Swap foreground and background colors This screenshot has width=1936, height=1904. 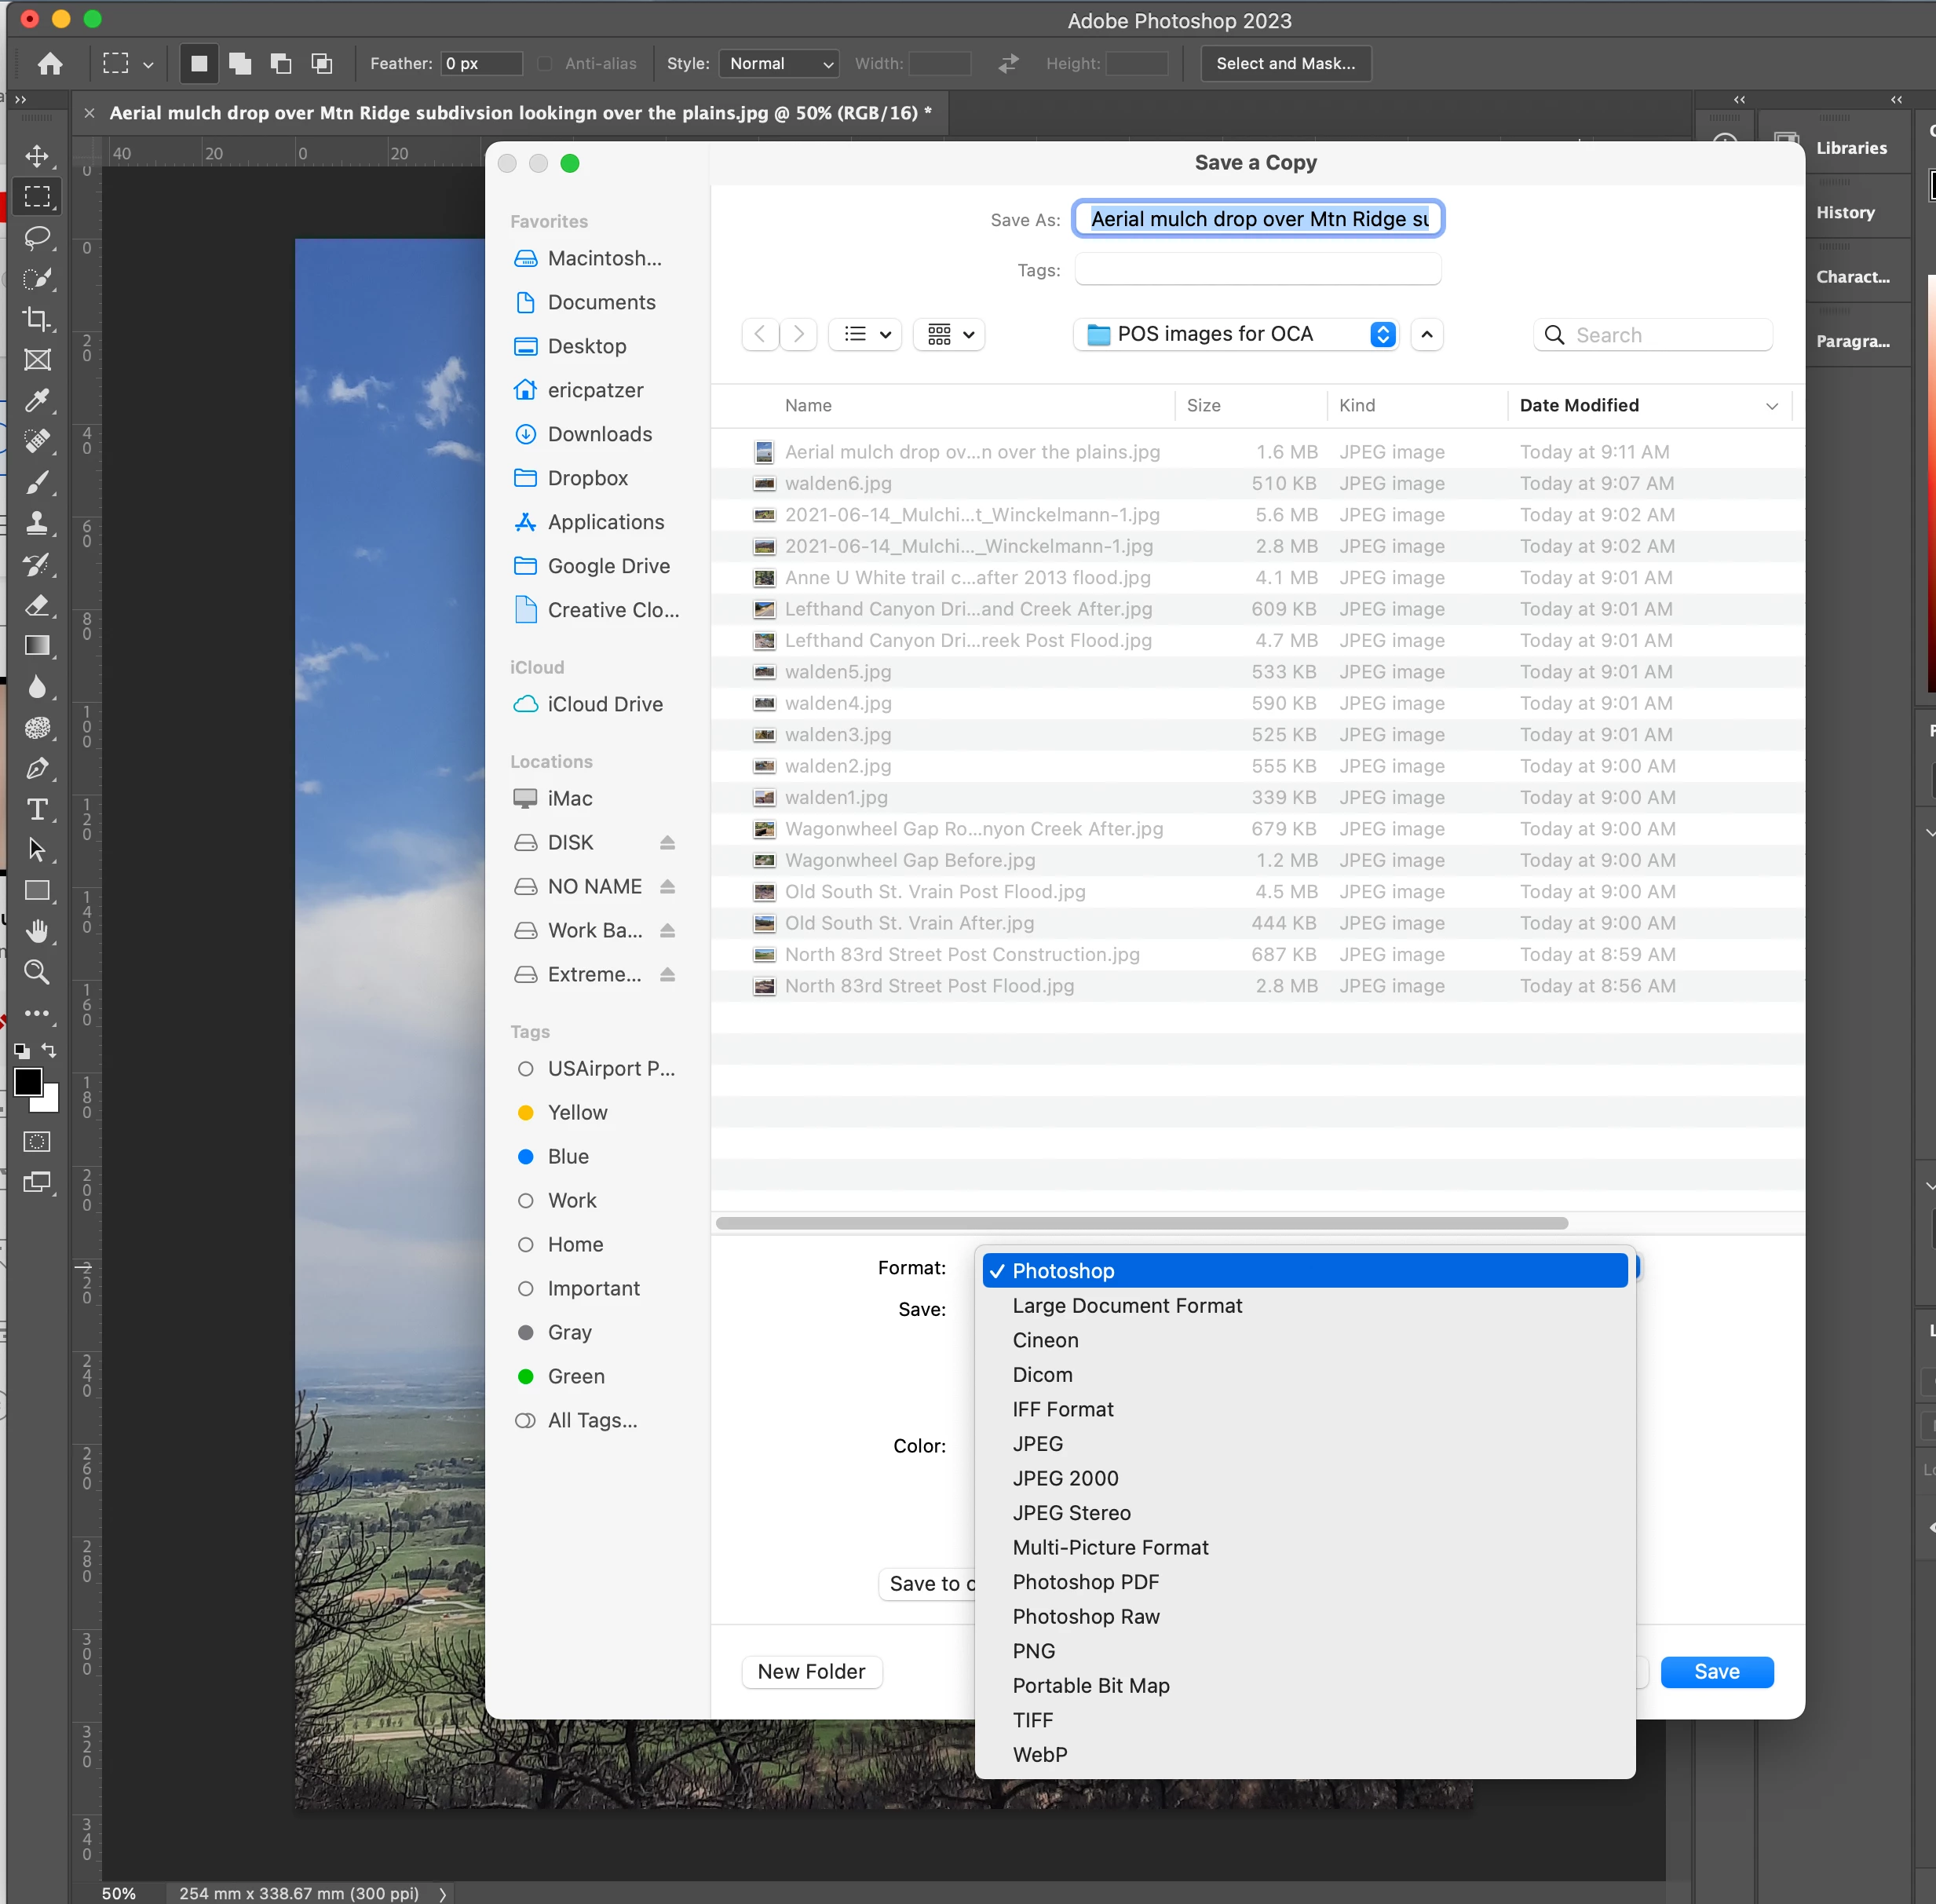click(49, 1050)
